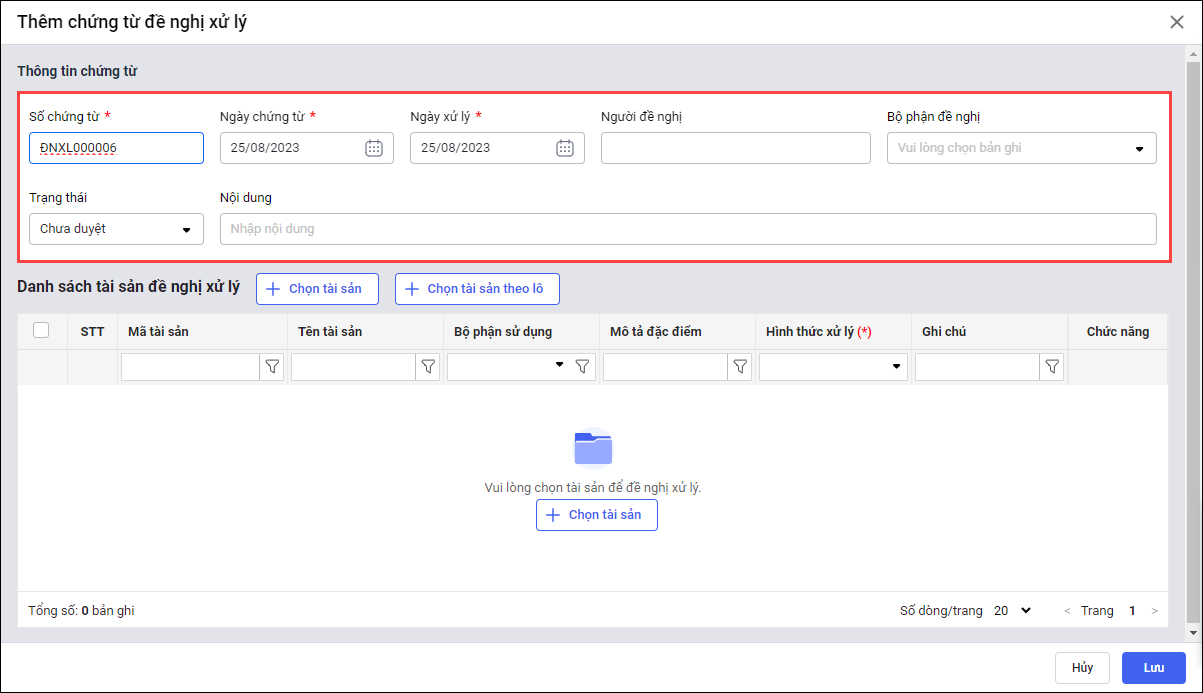Click the Hủy button
The image size is (1203, 693).
coord(1082,668)
